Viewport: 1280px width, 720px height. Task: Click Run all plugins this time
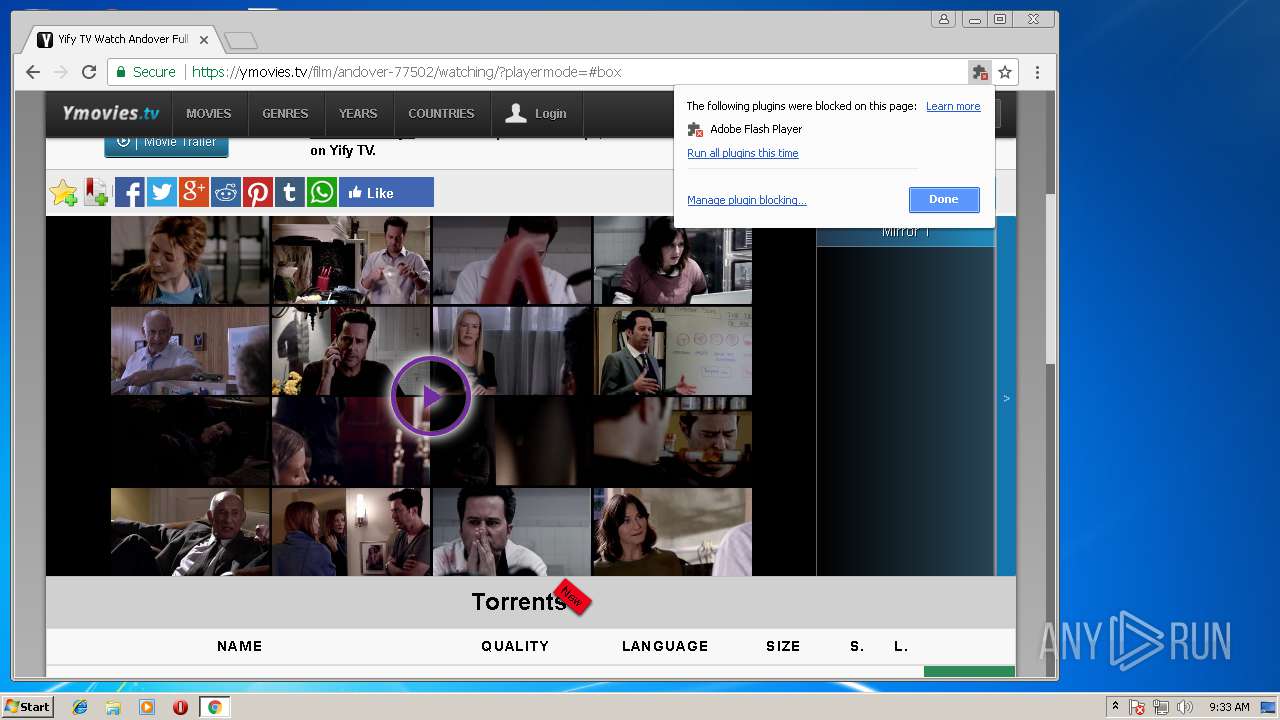742,153
